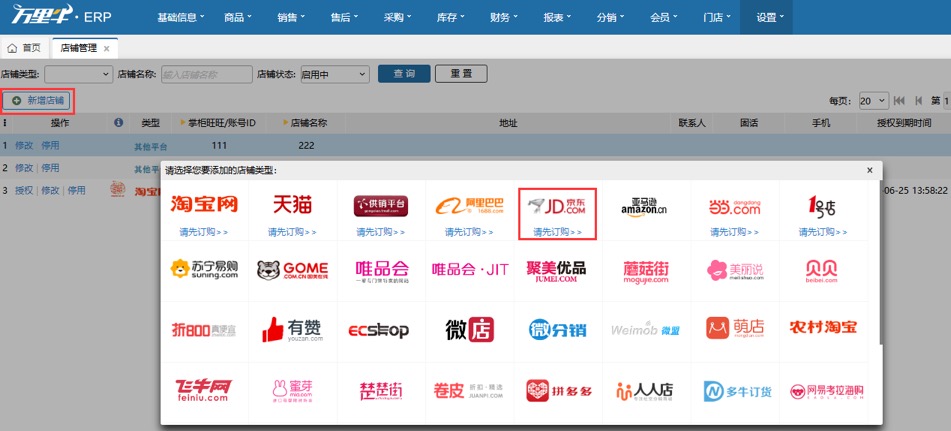The height and width of the screenshot is (431, 951).
Task: Select the 微店 store logo
Action: pyautogui.click(x=469, y=329)
